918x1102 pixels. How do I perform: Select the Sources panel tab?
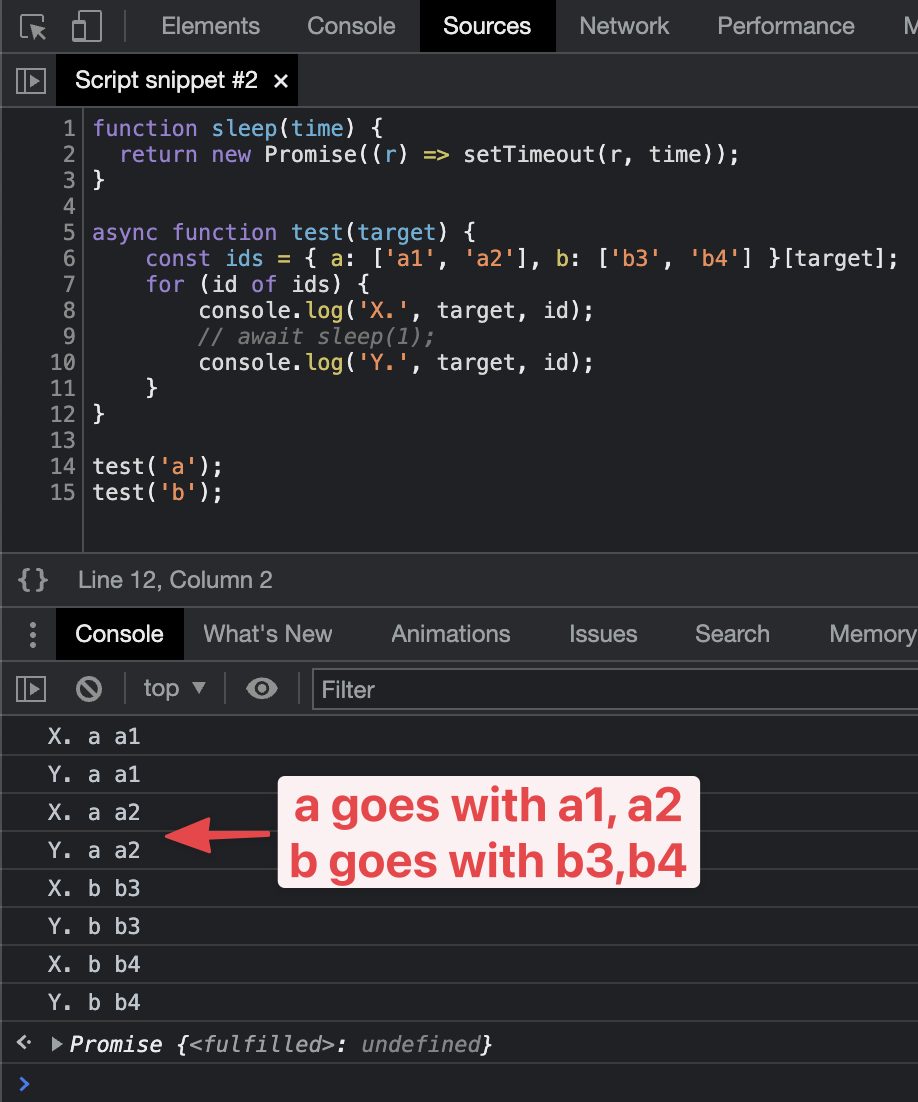tap(486, 26)
